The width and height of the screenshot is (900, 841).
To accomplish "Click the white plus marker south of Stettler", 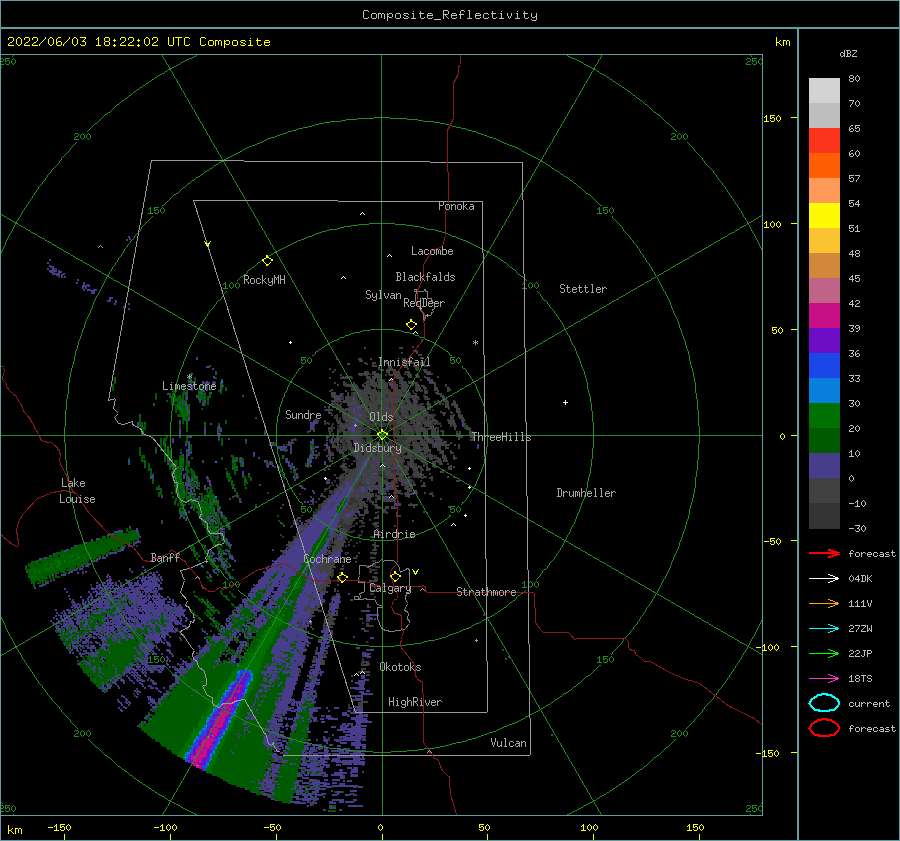I will coord(565,402).
